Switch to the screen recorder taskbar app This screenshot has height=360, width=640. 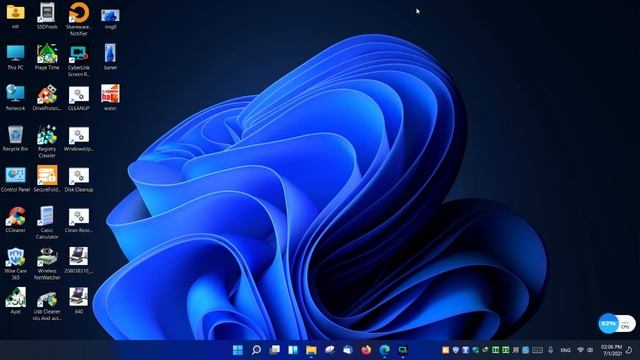tap(403, 350)
